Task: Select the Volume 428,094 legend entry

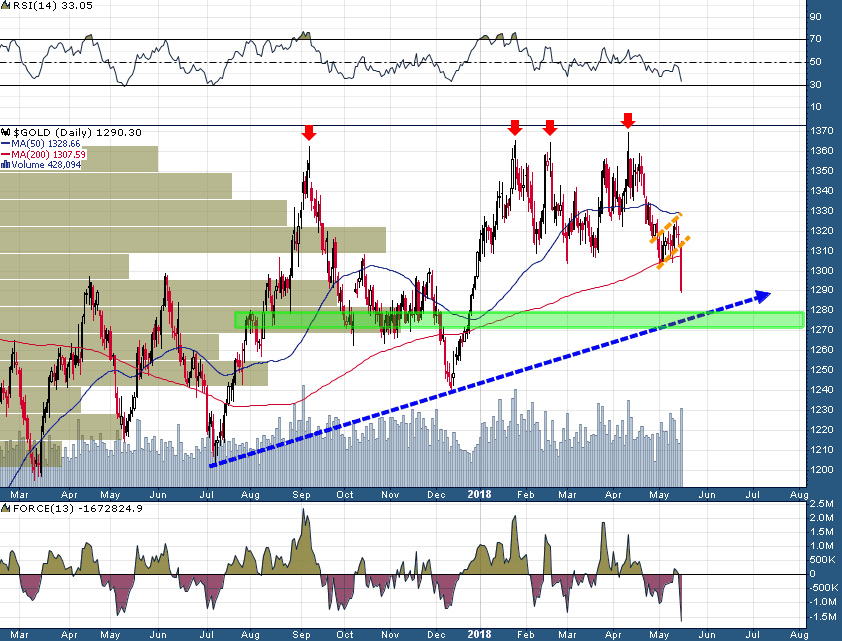Action: coord(46,165)
